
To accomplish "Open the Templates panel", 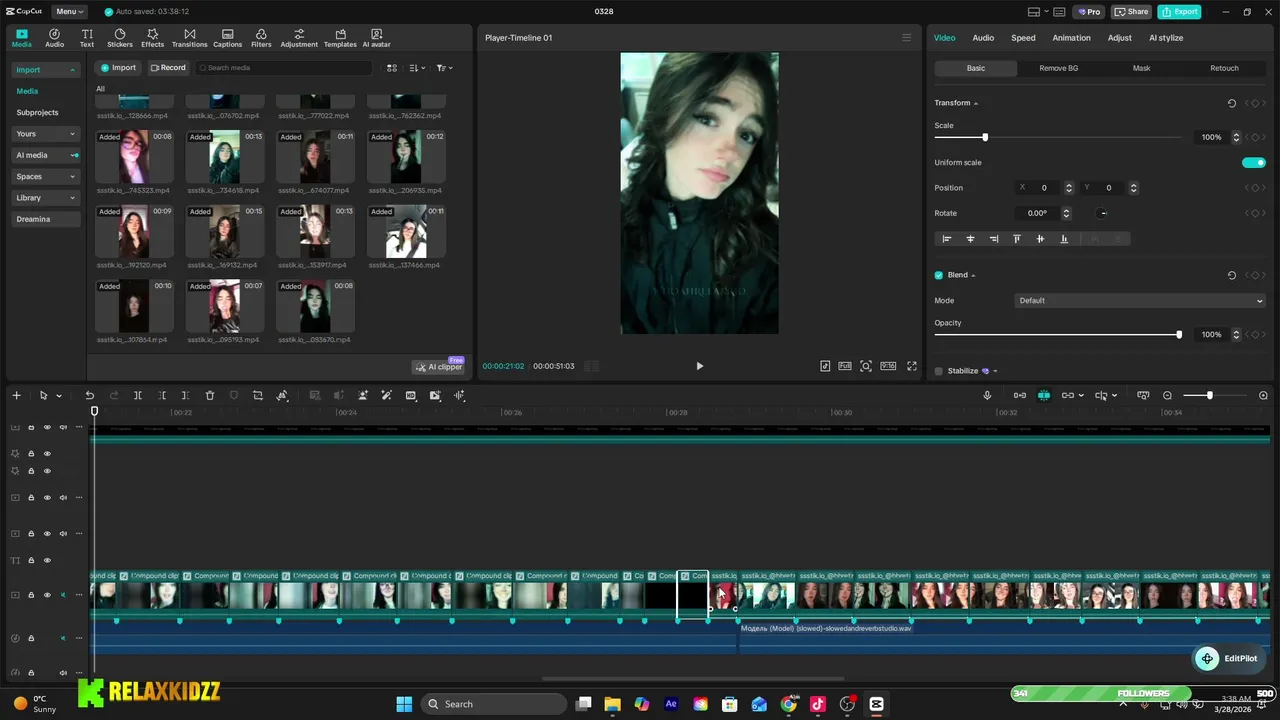I will coord(340,38).
